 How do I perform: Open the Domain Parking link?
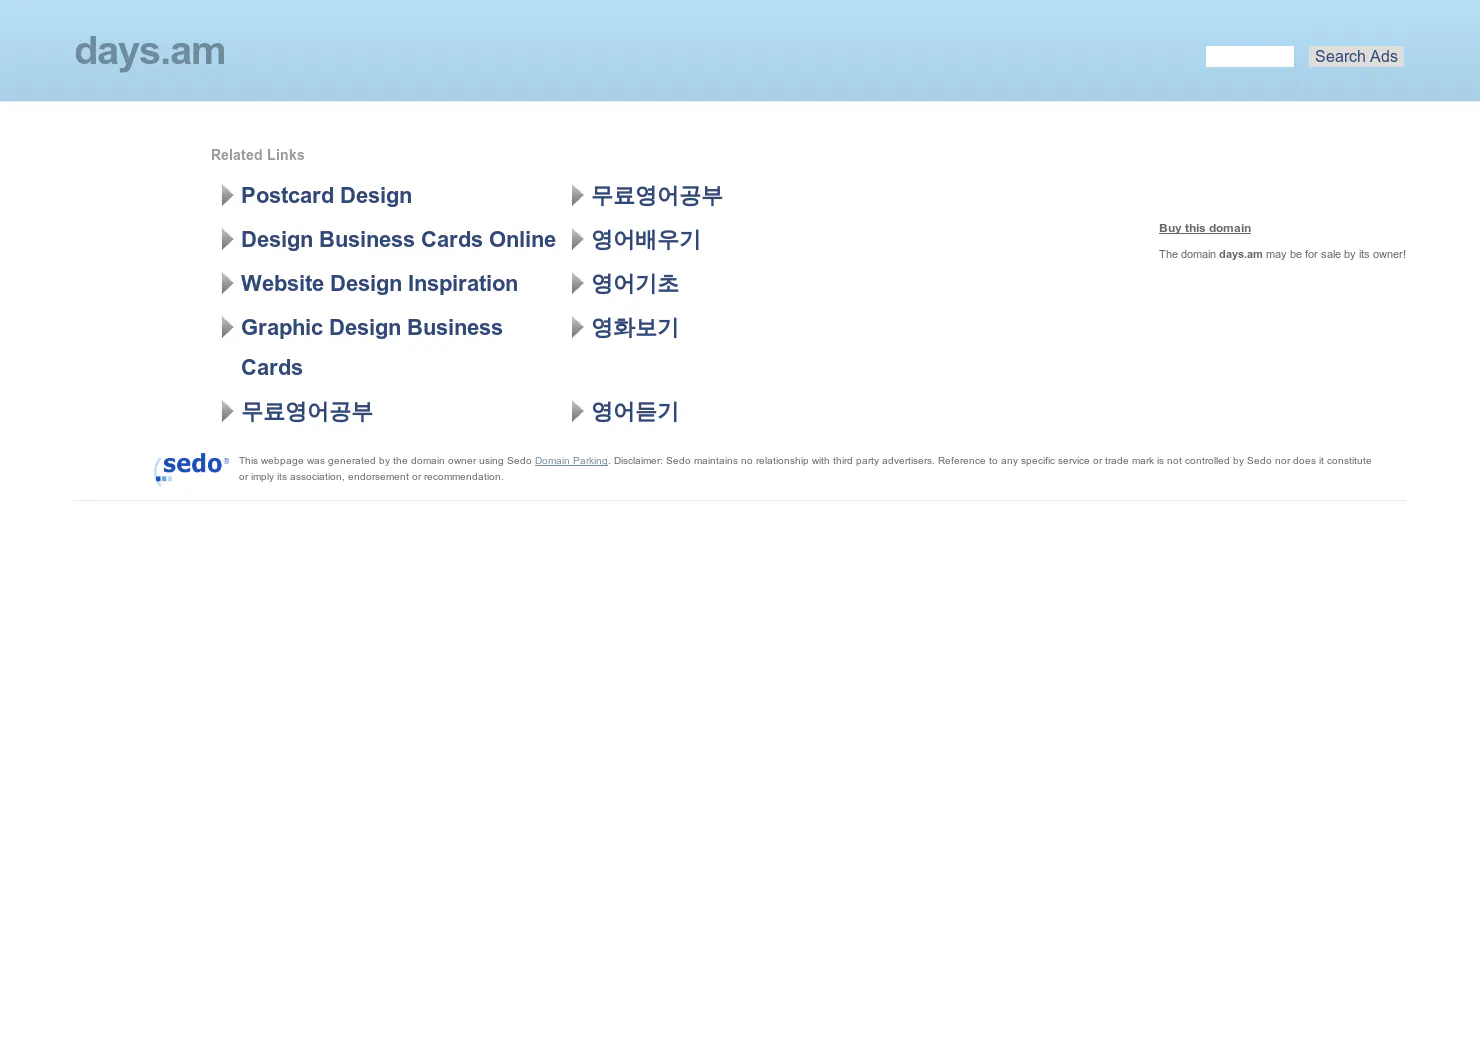[571, 461]
